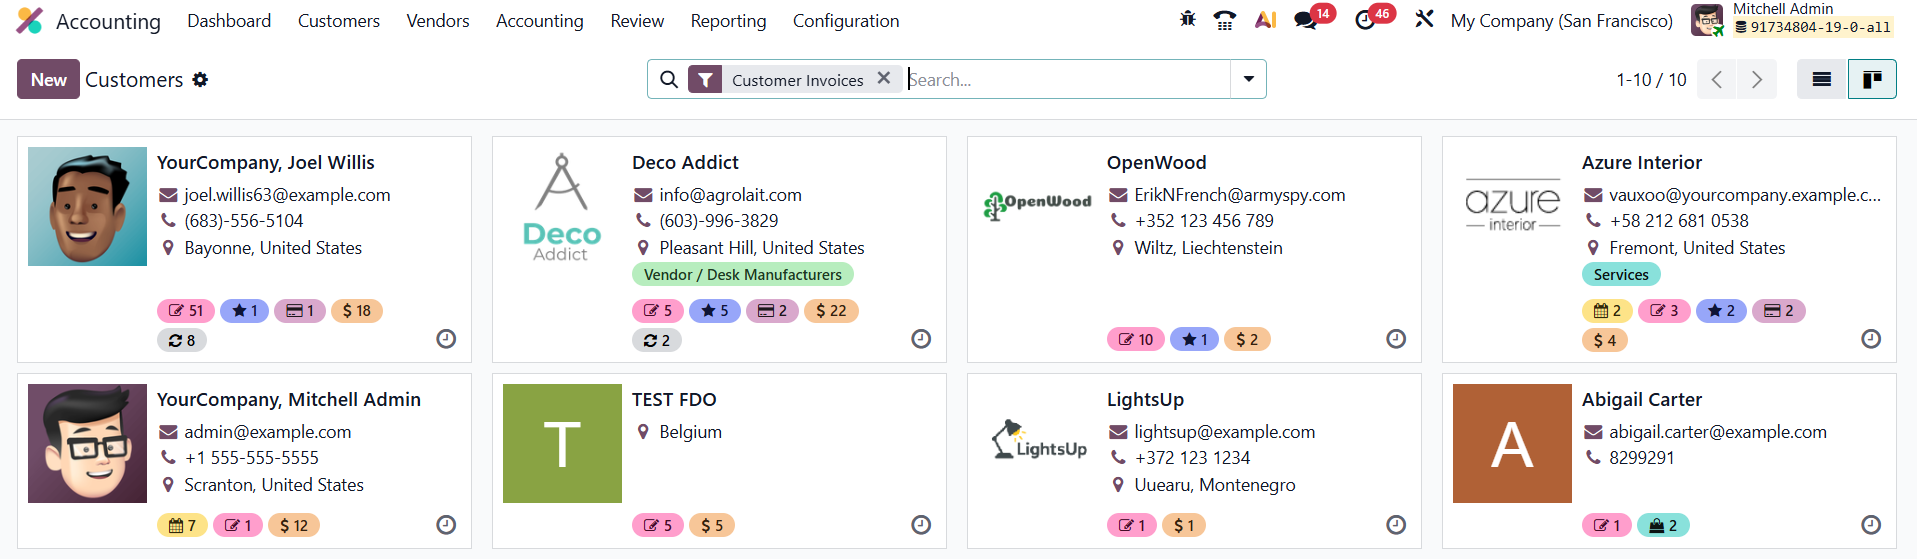Open the Reporting menu
Image resolution: width=1917 pixels, height=559 pixels.
click(x=728, y=21)
